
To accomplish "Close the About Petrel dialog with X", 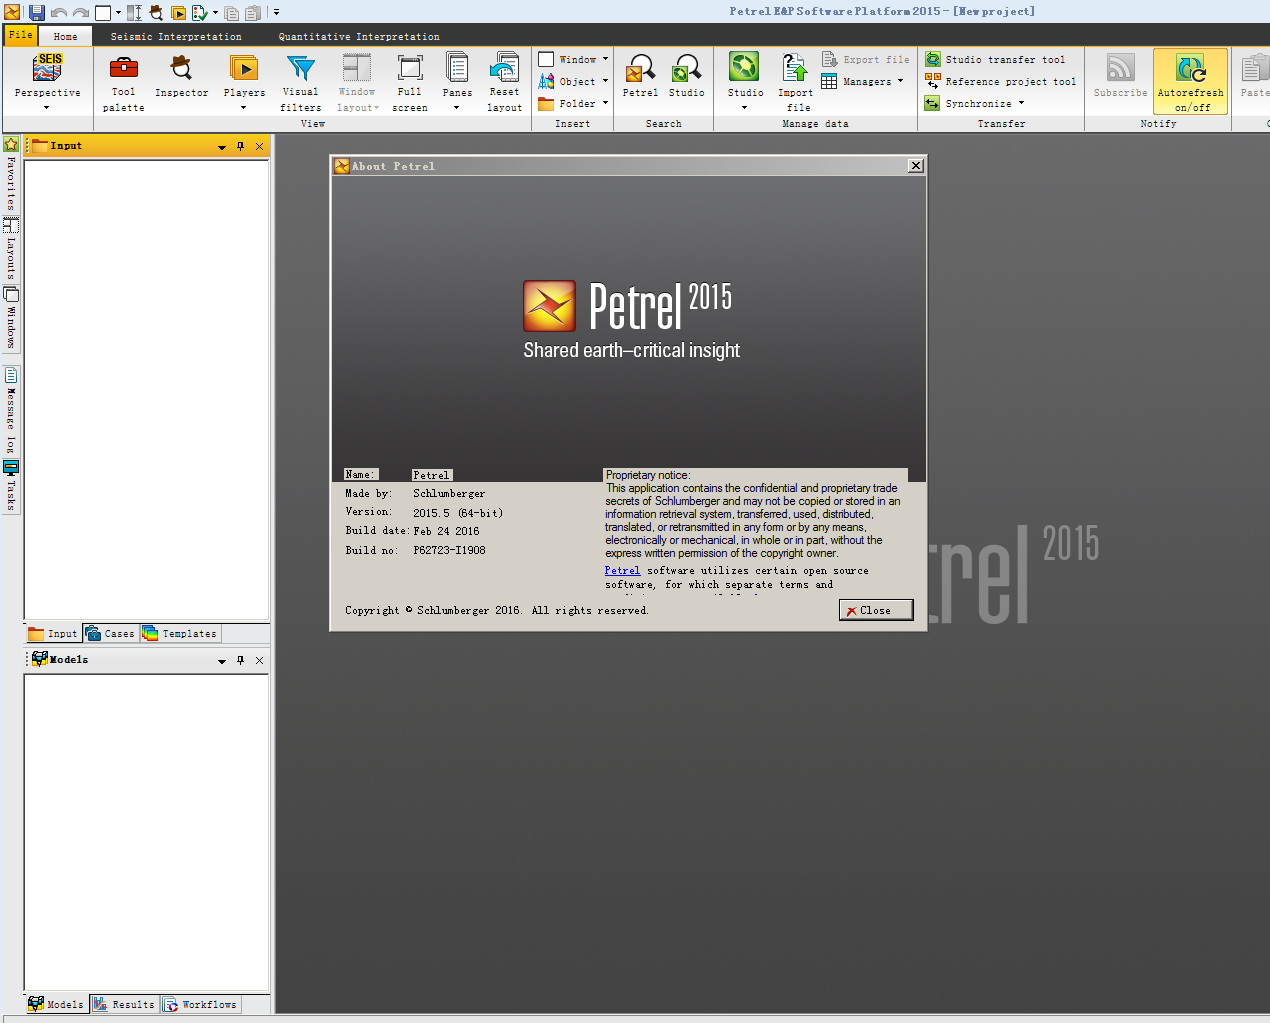I will click(916, 166).
